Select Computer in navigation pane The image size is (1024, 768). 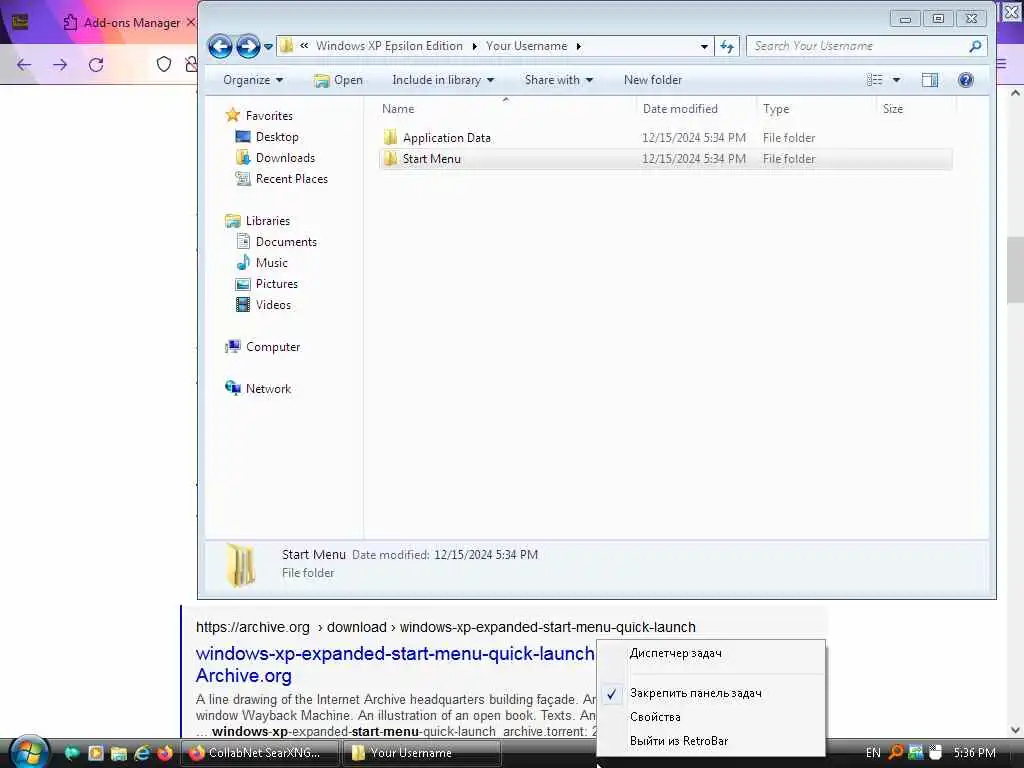tap(263, 347)
